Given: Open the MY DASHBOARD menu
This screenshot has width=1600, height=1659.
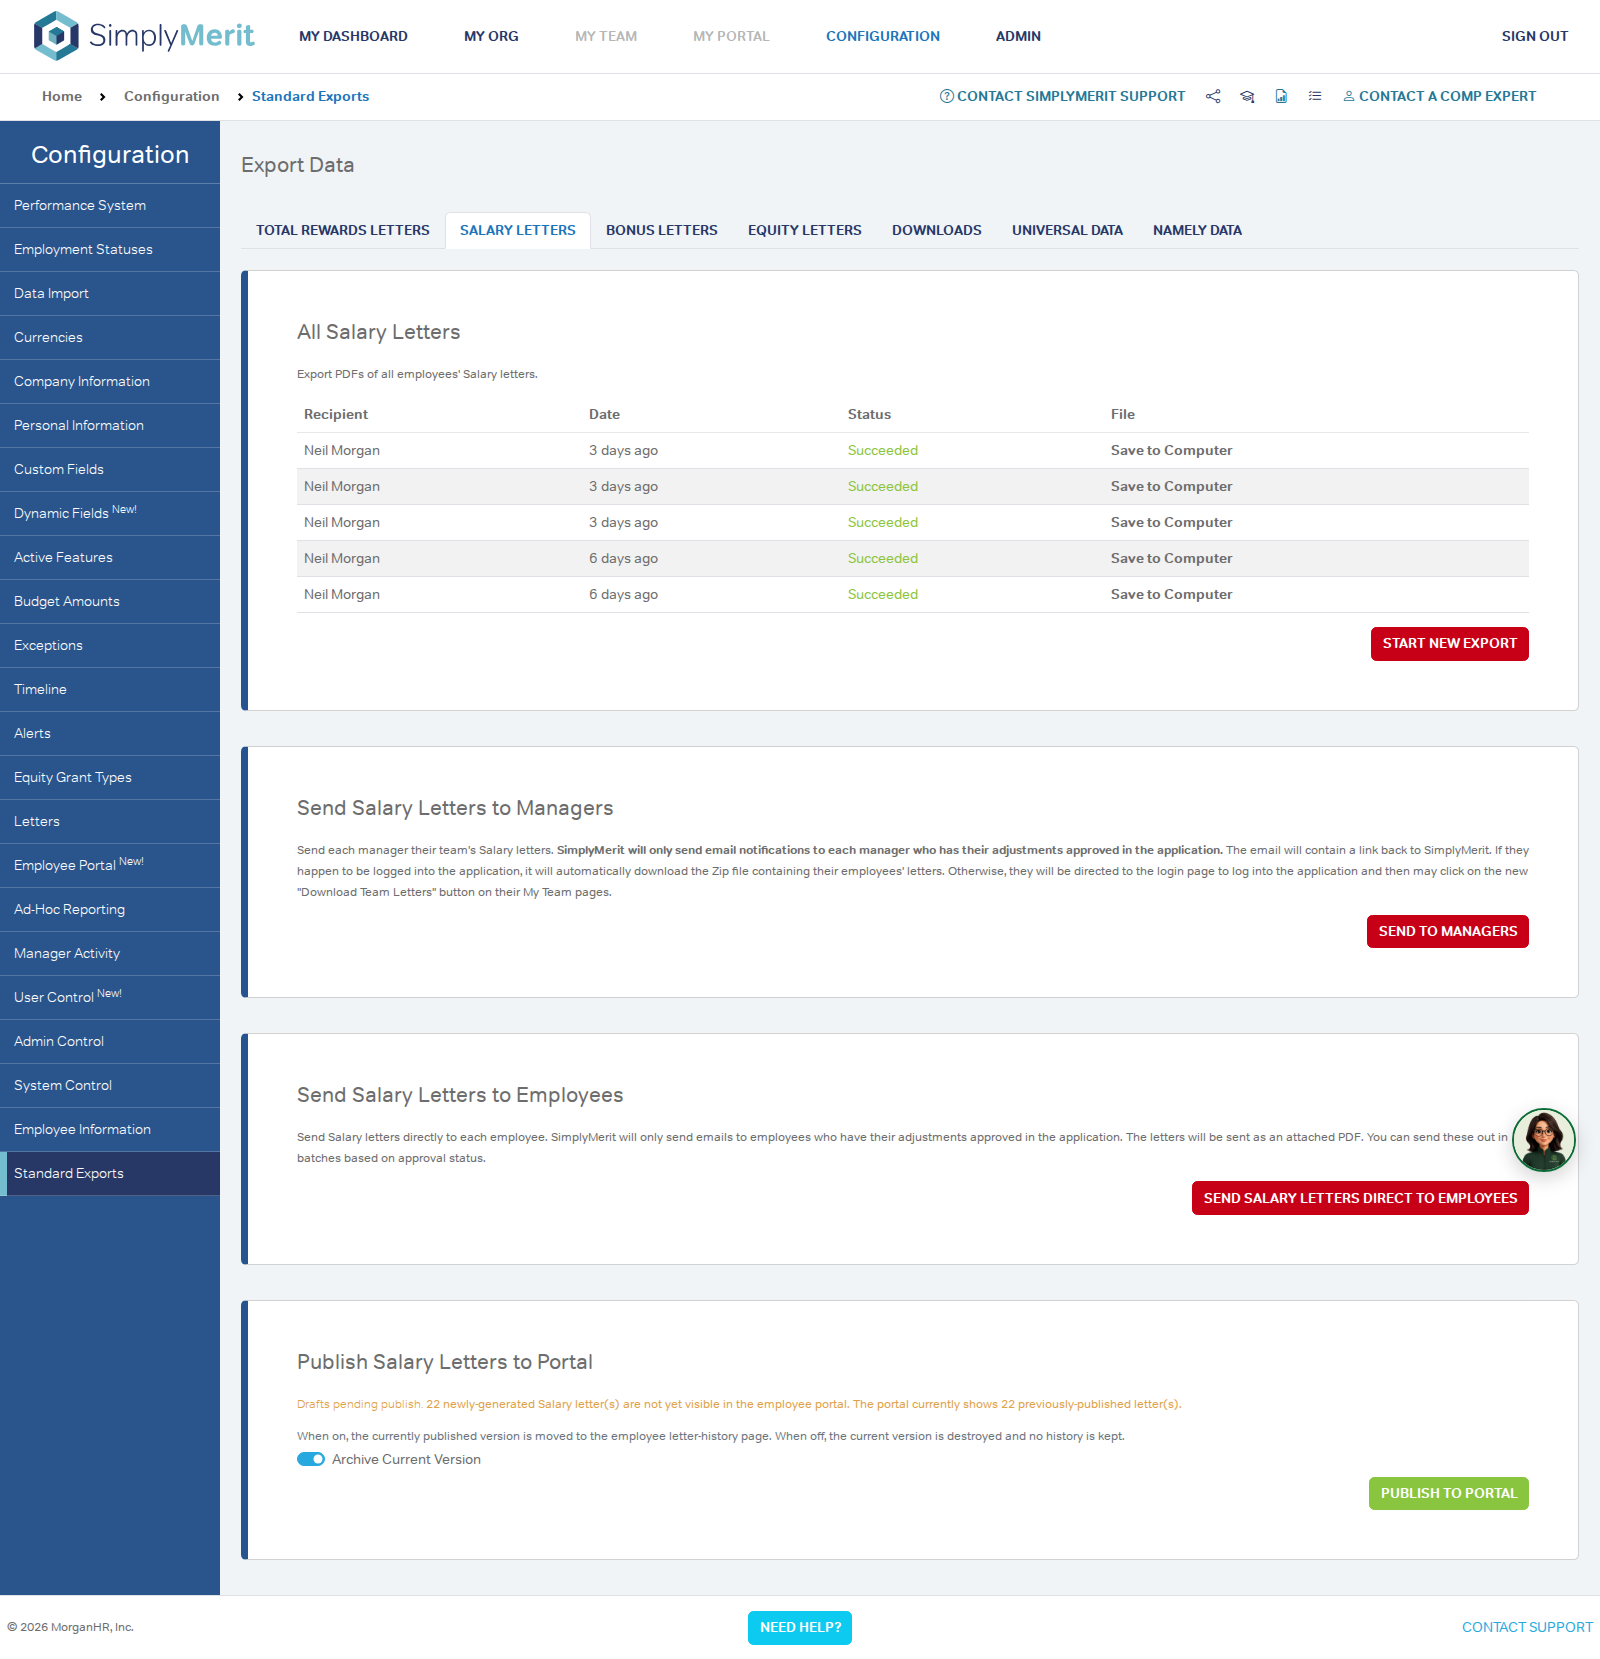Looking at the screenshot, I should coord(353,36).
